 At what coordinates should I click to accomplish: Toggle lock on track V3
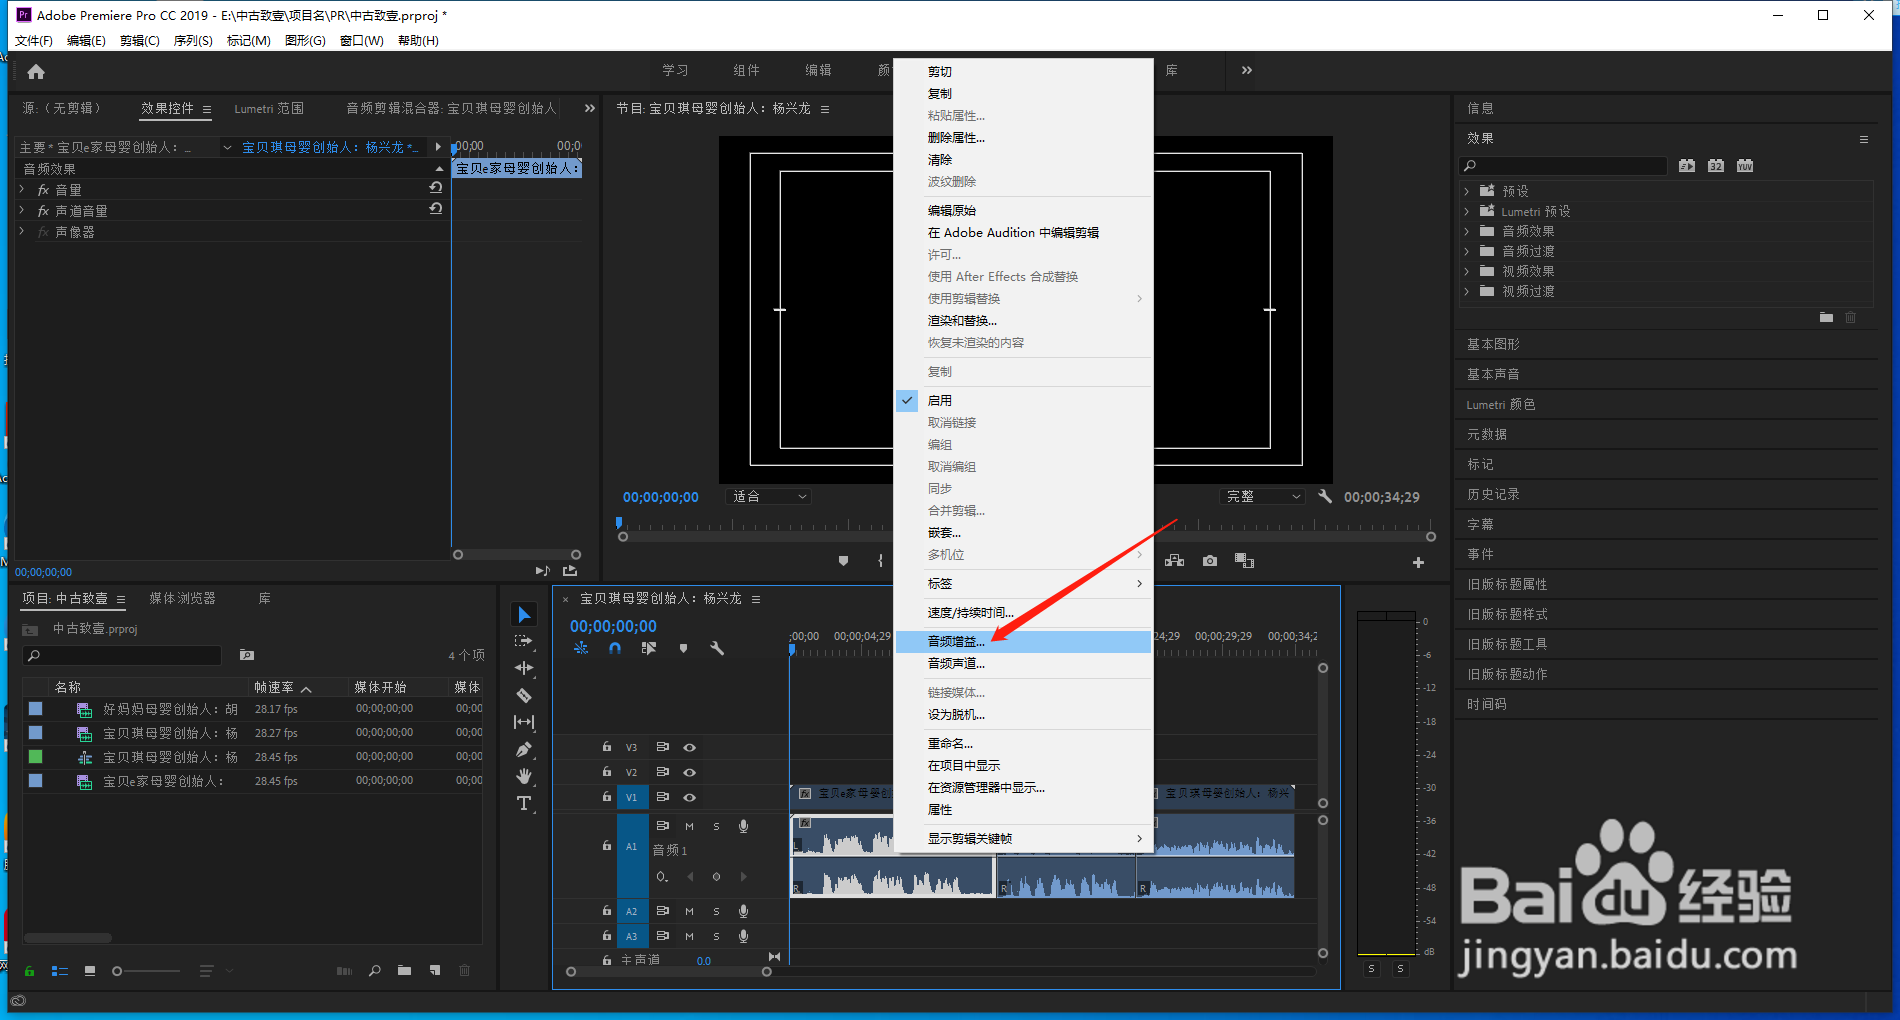606,747
